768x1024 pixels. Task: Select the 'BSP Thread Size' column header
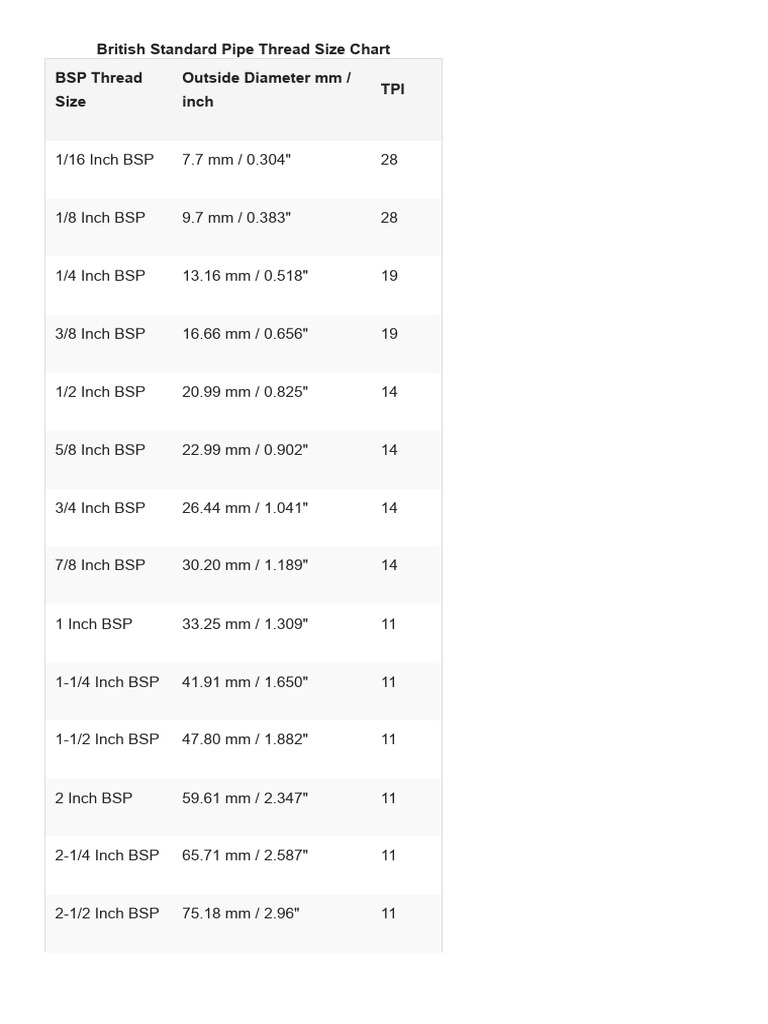tap(99, 89)
